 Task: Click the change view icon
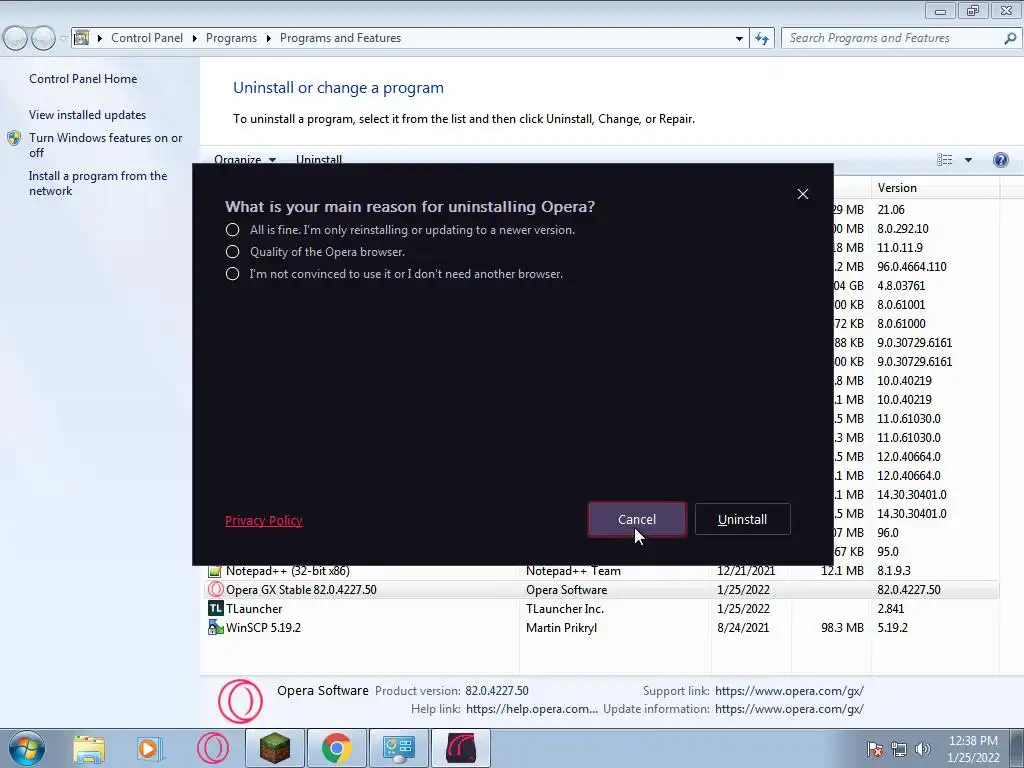click(x=944, y=160)
